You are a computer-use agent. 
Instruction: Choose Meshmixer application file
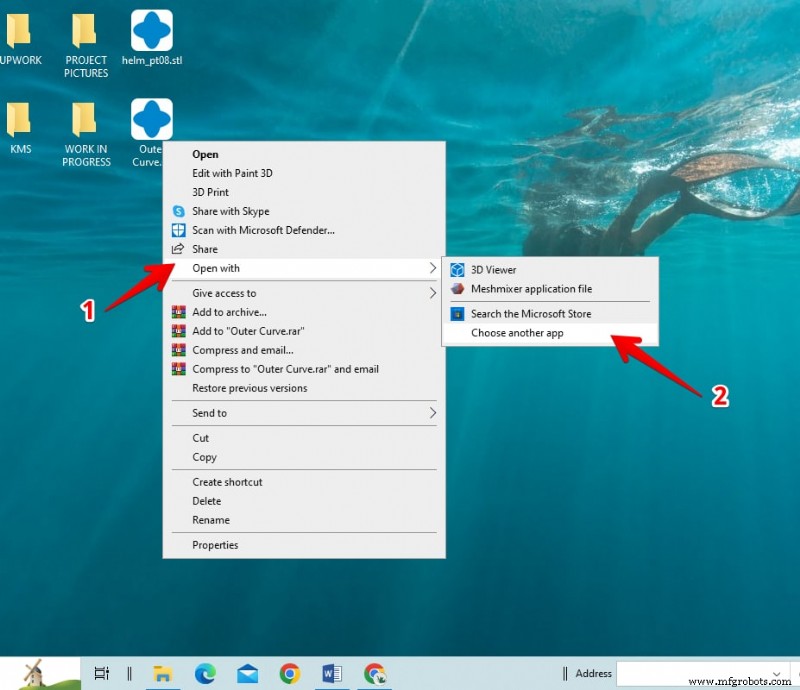(550, 289)
